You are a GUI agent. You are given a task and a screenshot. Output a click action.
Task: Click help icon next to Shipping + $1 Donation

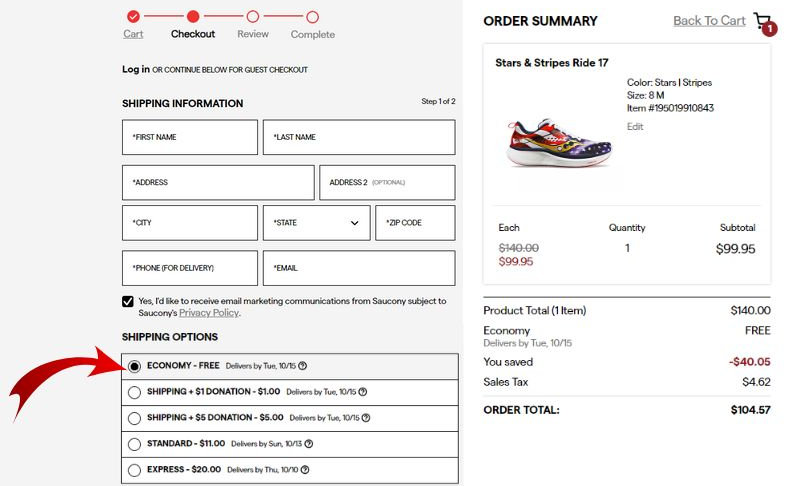(363, 392)
